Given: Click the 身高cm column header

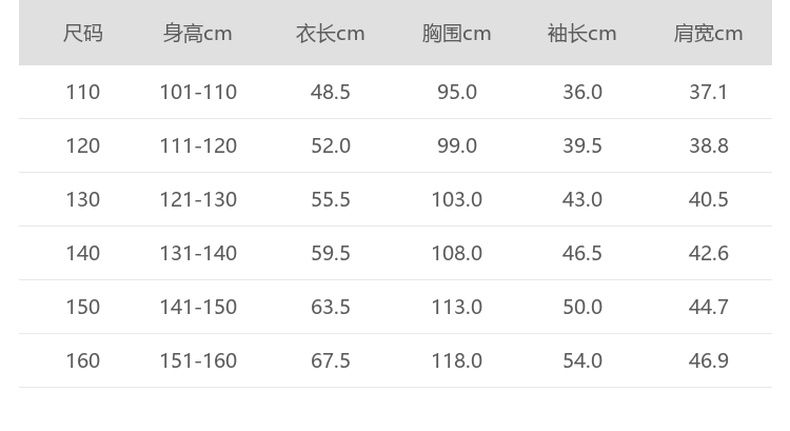Looking at the screenshot, I should tap(198, 33).
